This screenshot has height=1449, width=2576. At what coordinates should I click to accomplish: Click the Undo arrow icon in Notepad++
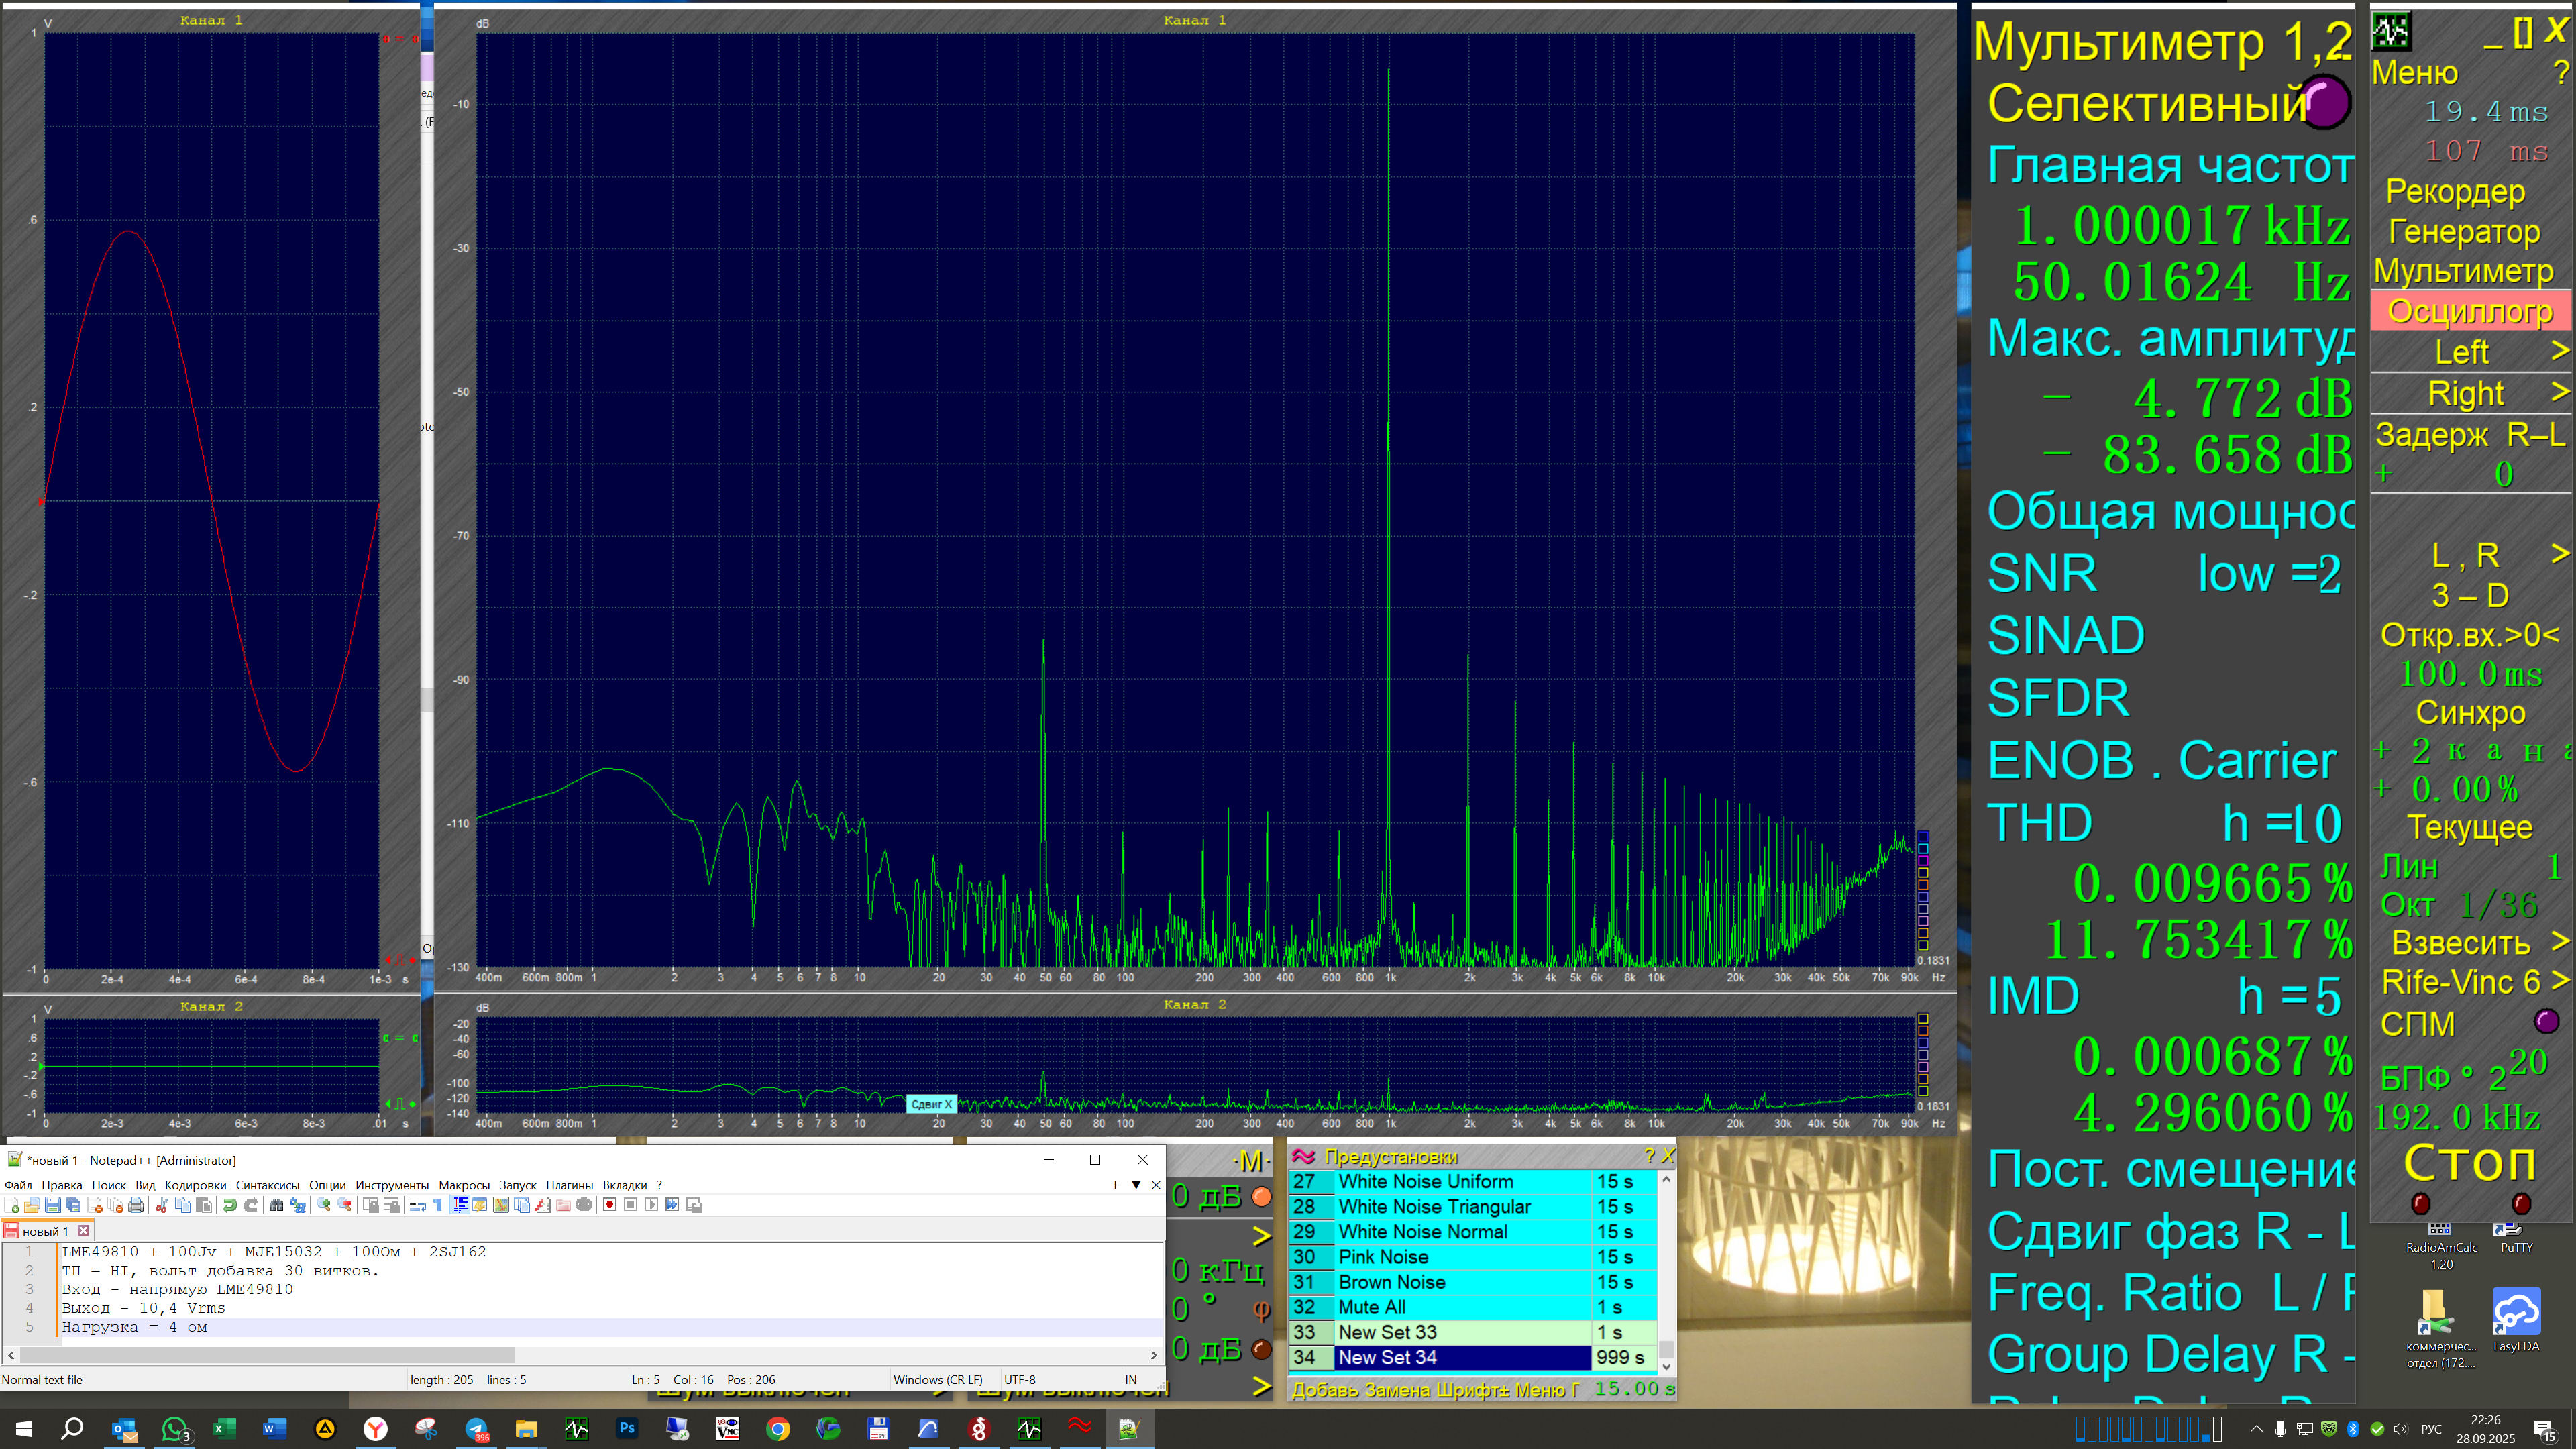point(229,1205)
